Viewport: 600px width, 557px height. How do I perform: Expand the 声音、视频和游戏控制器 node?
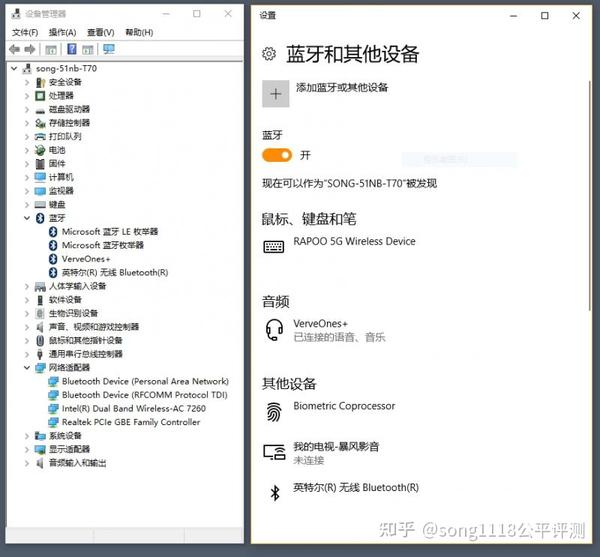click(27, 327)
